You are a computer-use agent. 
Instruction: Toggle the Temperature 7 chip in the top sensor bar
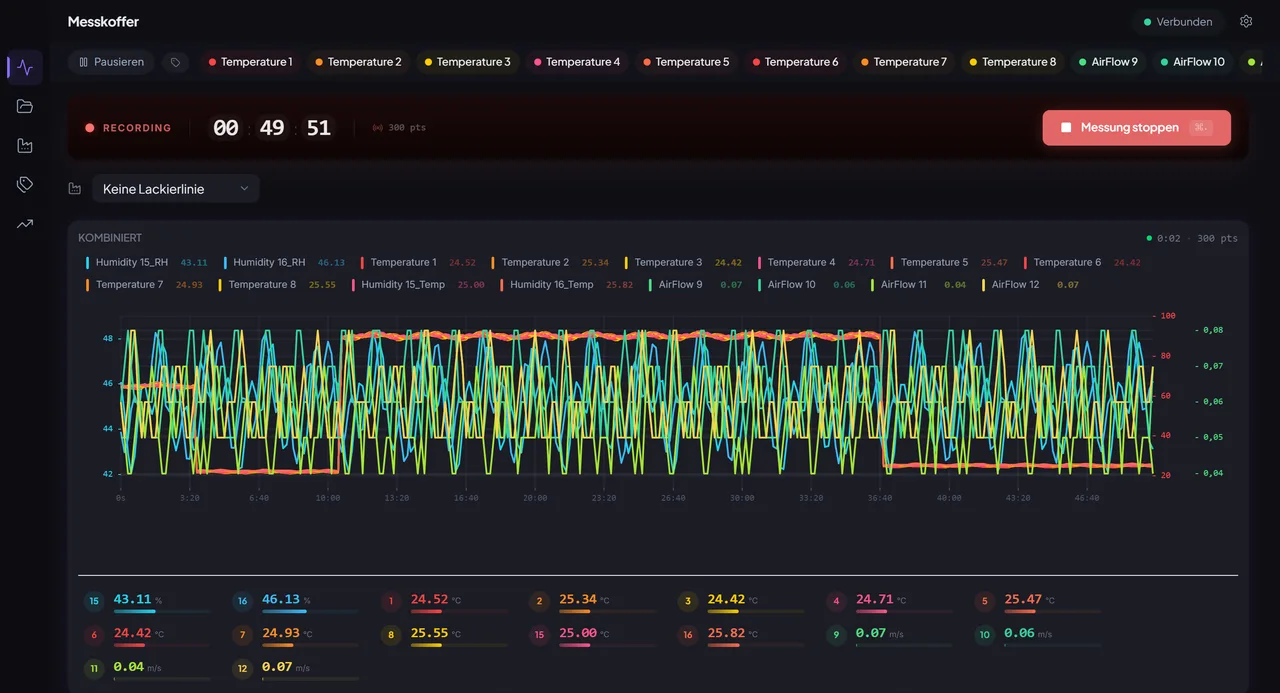[x=903, y=62]
